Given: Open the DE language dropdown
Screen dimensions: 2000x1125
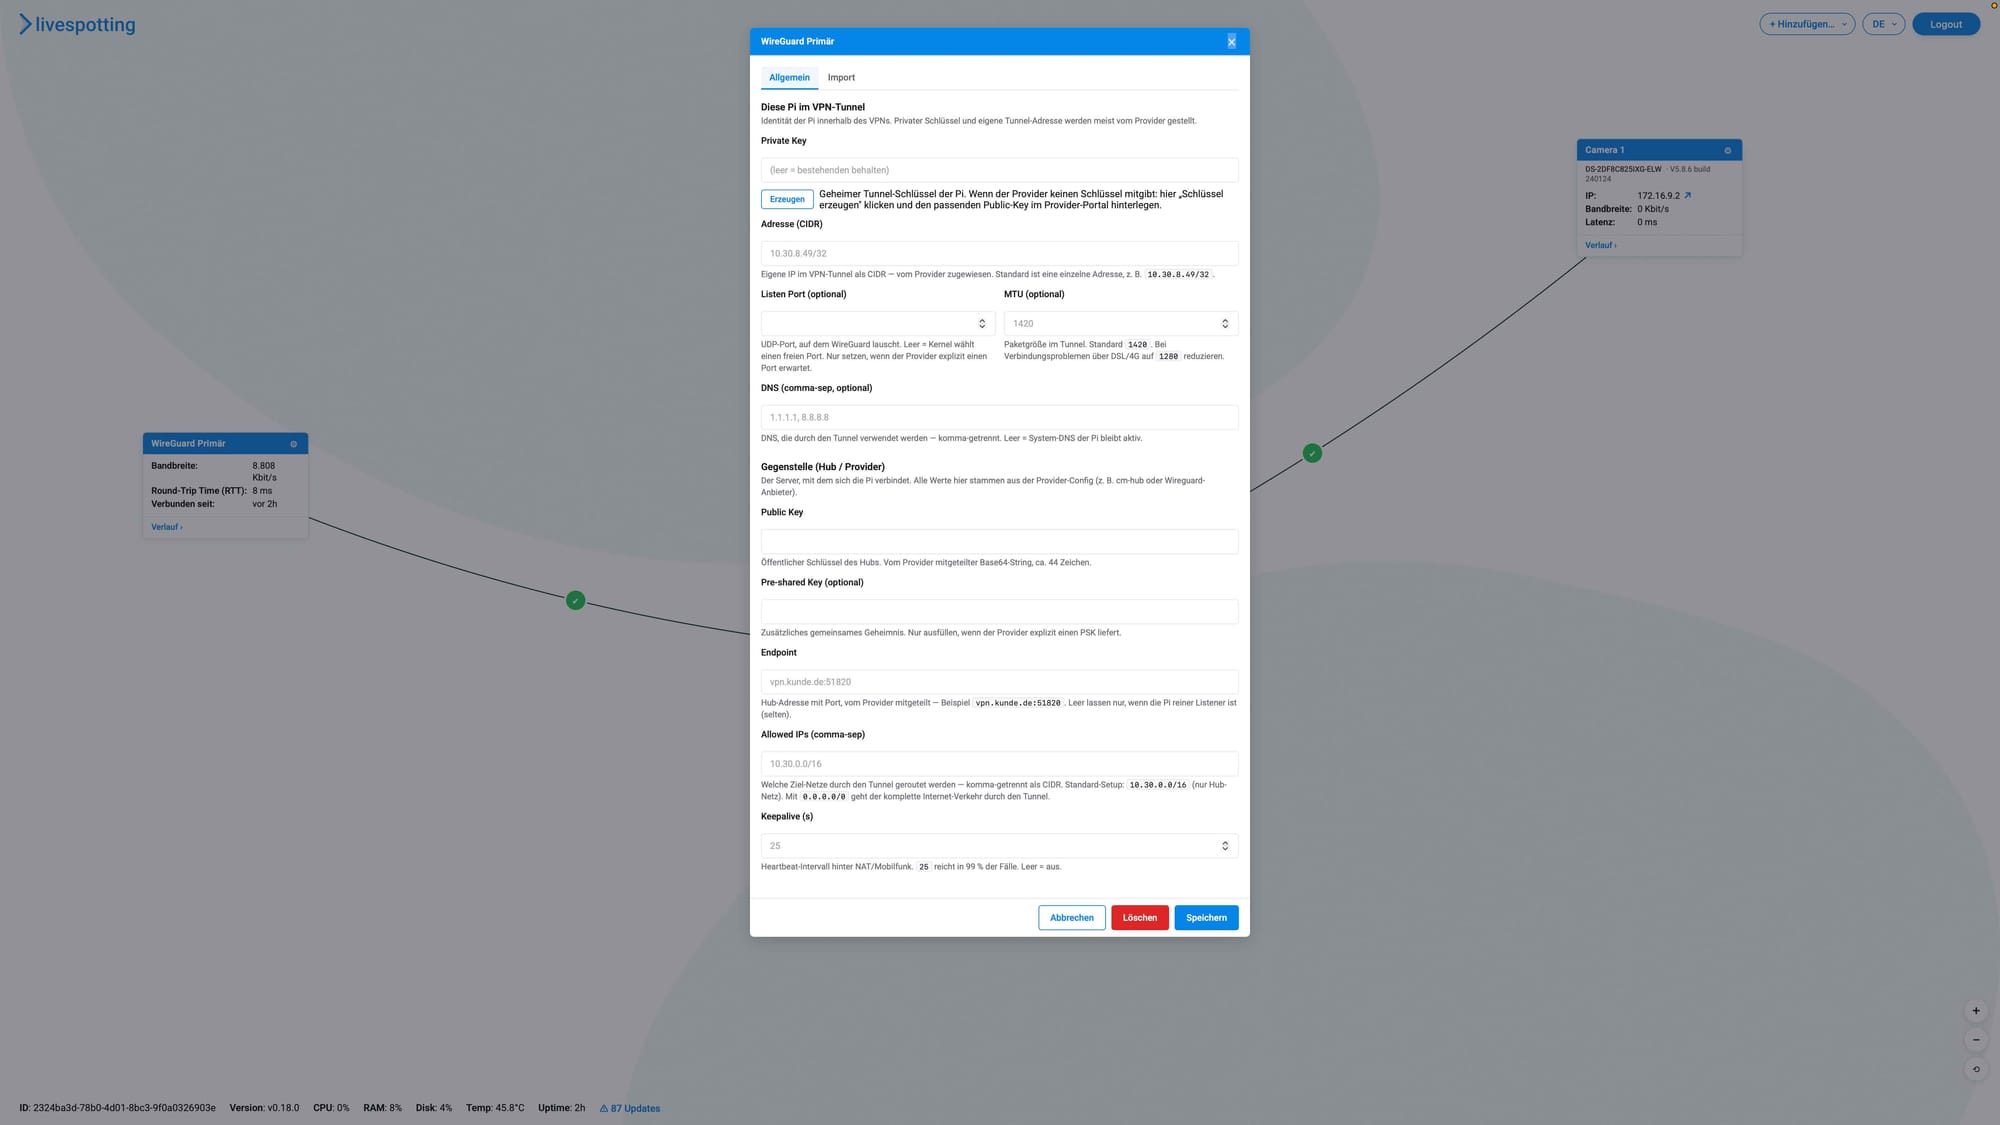Looking at the screenshot, I should pos(1883,24).
